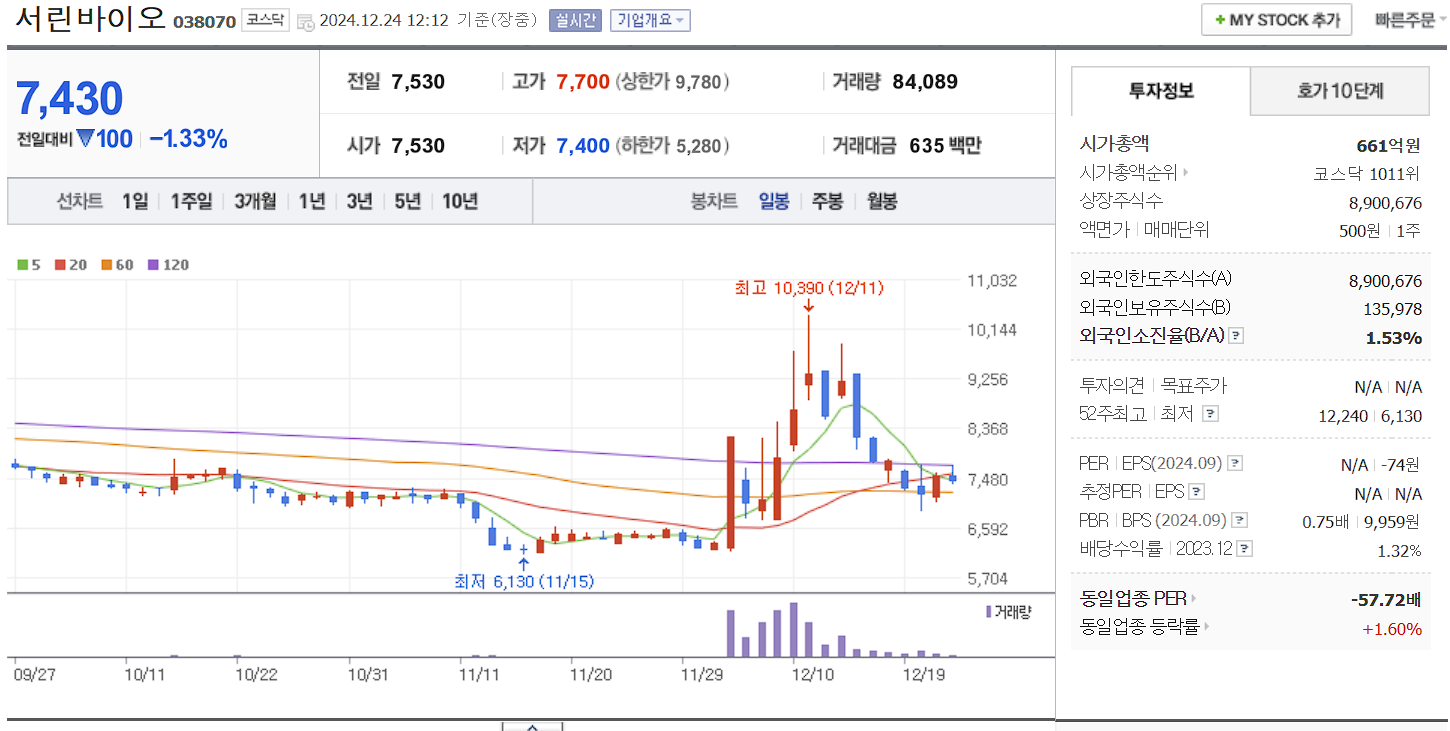The height and width of the screenshot is (731, 1450).
Task: Switch to the 호가 10단계 tab
Action: coord(1340,90)
